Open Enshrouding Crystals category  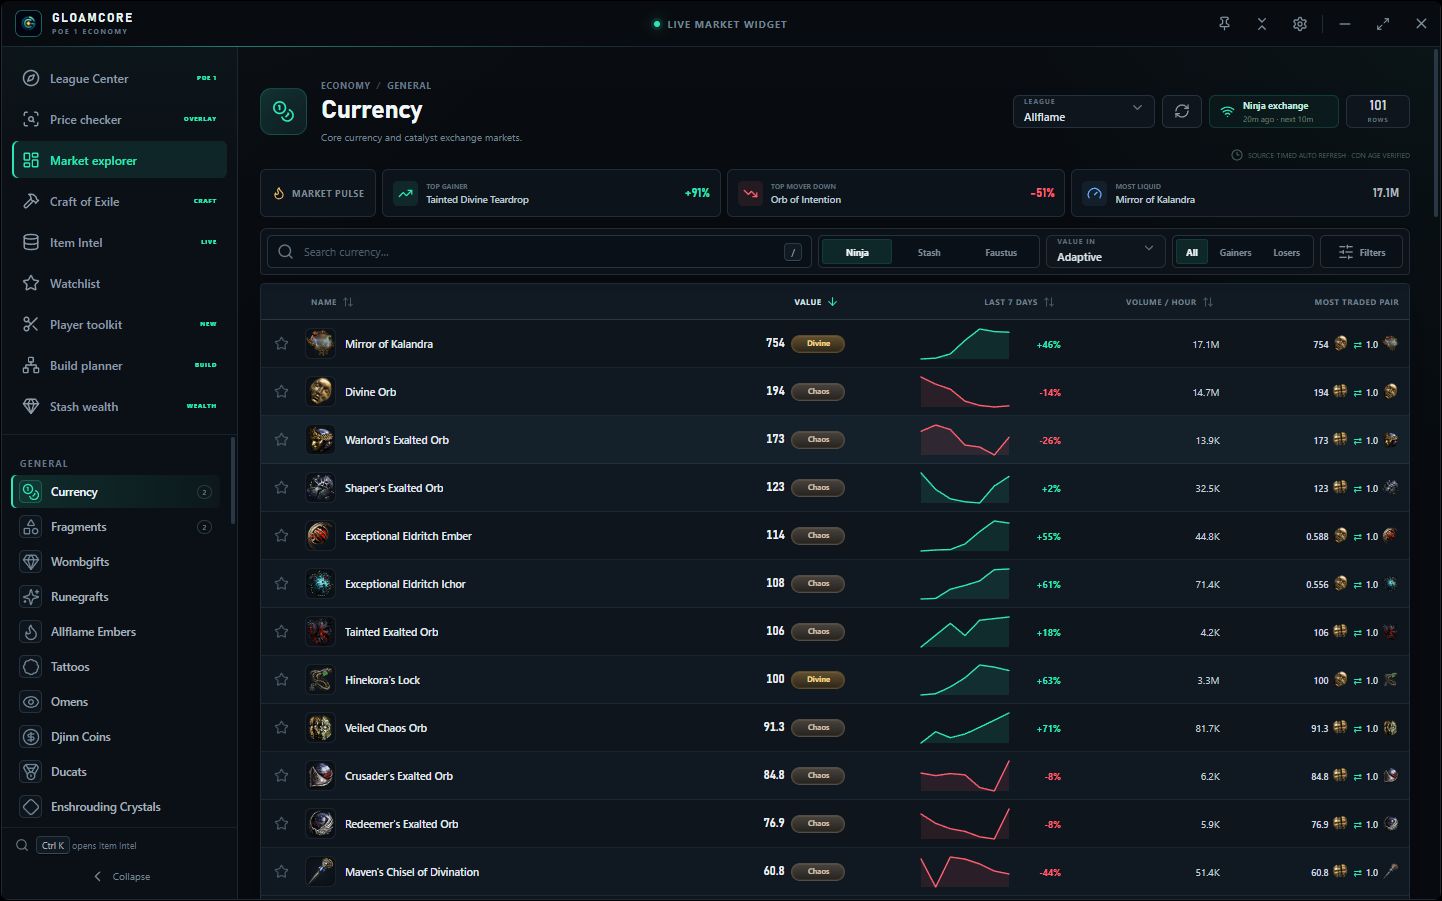[116, 806]
